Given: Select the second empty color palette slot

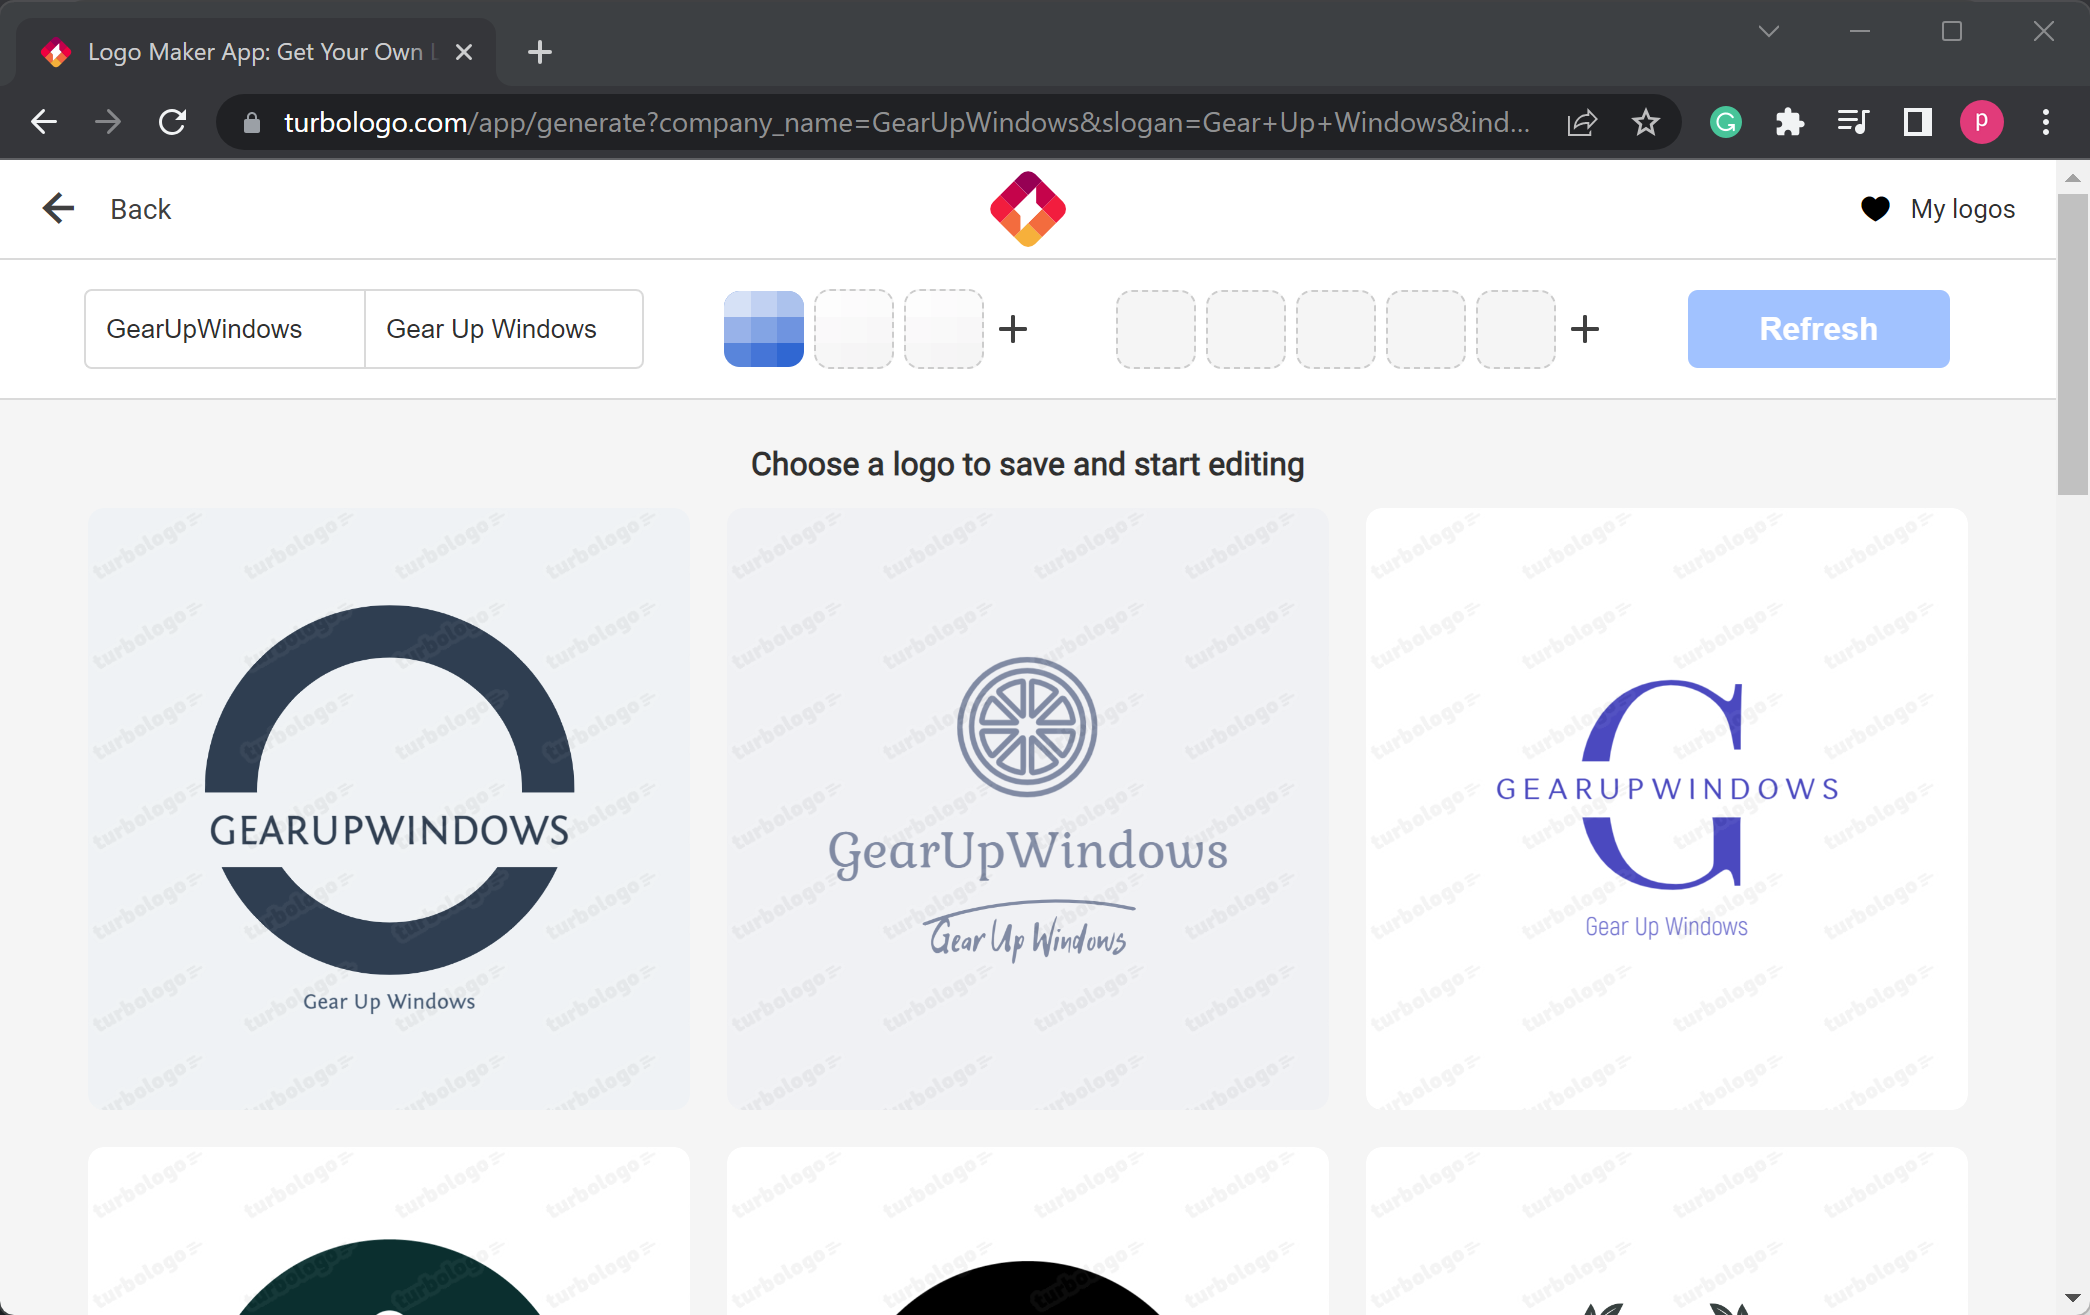Looking at the screenshot, I should [854, 329].
